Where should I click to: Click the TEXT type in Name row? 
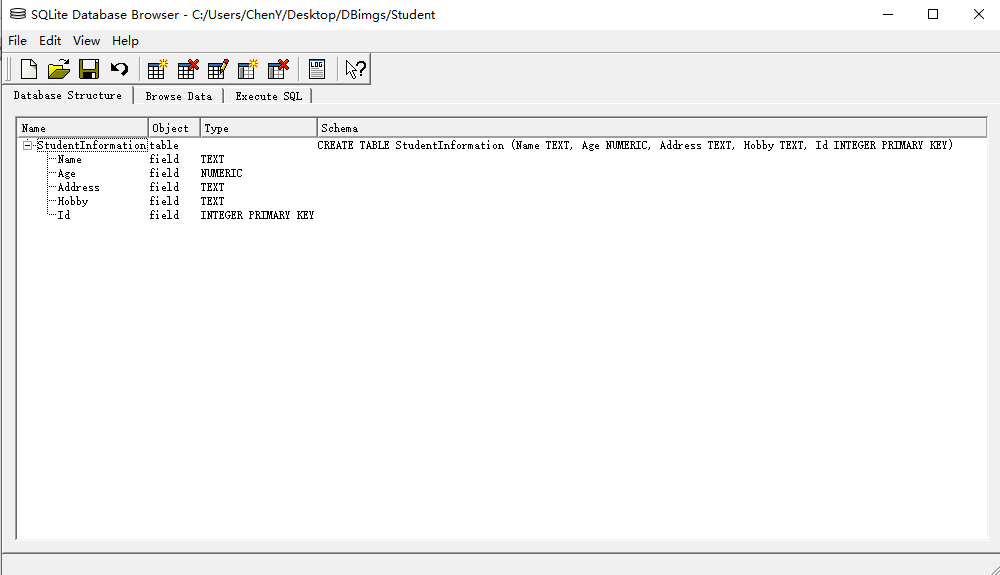coord(212,159)
